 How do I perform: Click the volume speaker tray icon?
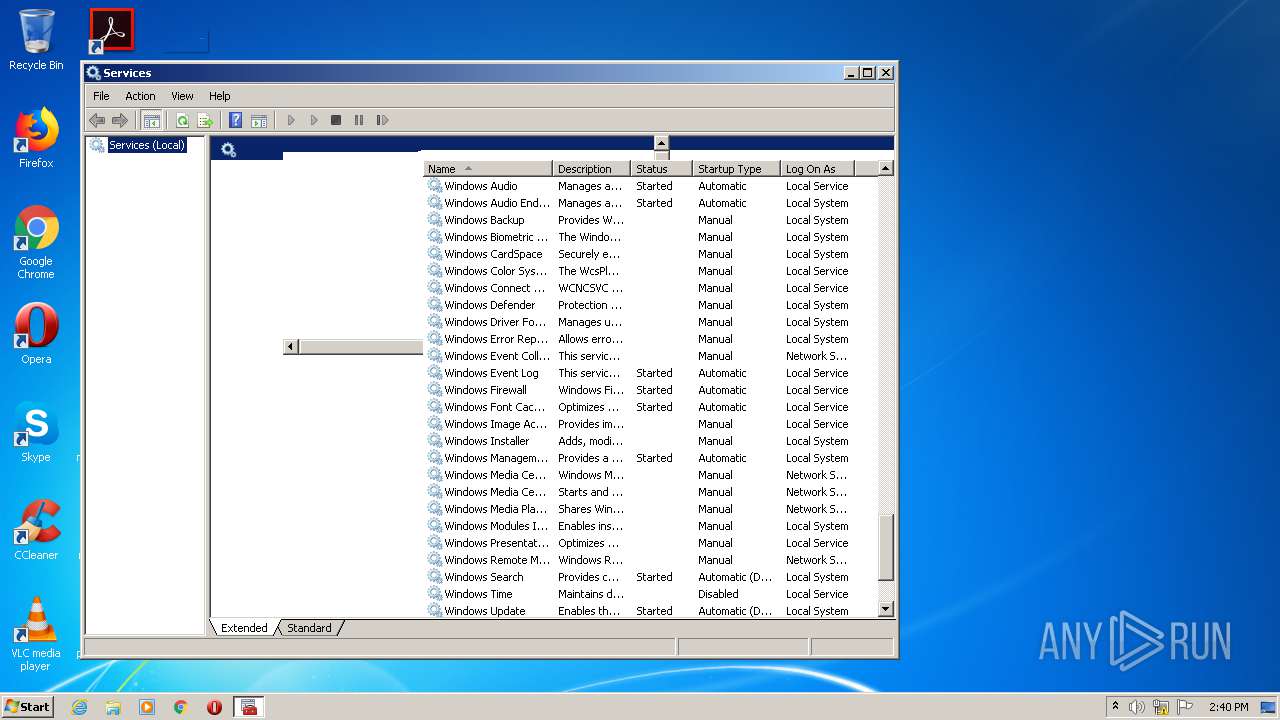(x=1136, y=707)
